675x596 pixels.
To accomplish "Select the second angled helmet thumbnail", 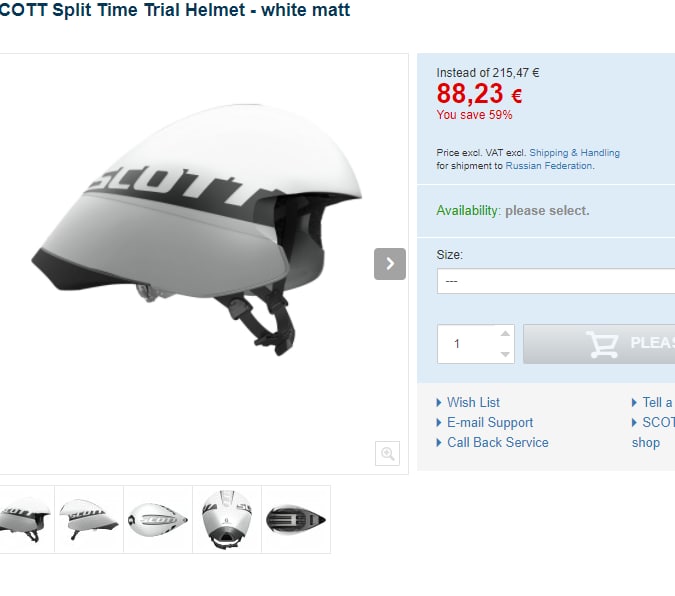I will click(x=89, y=519).
